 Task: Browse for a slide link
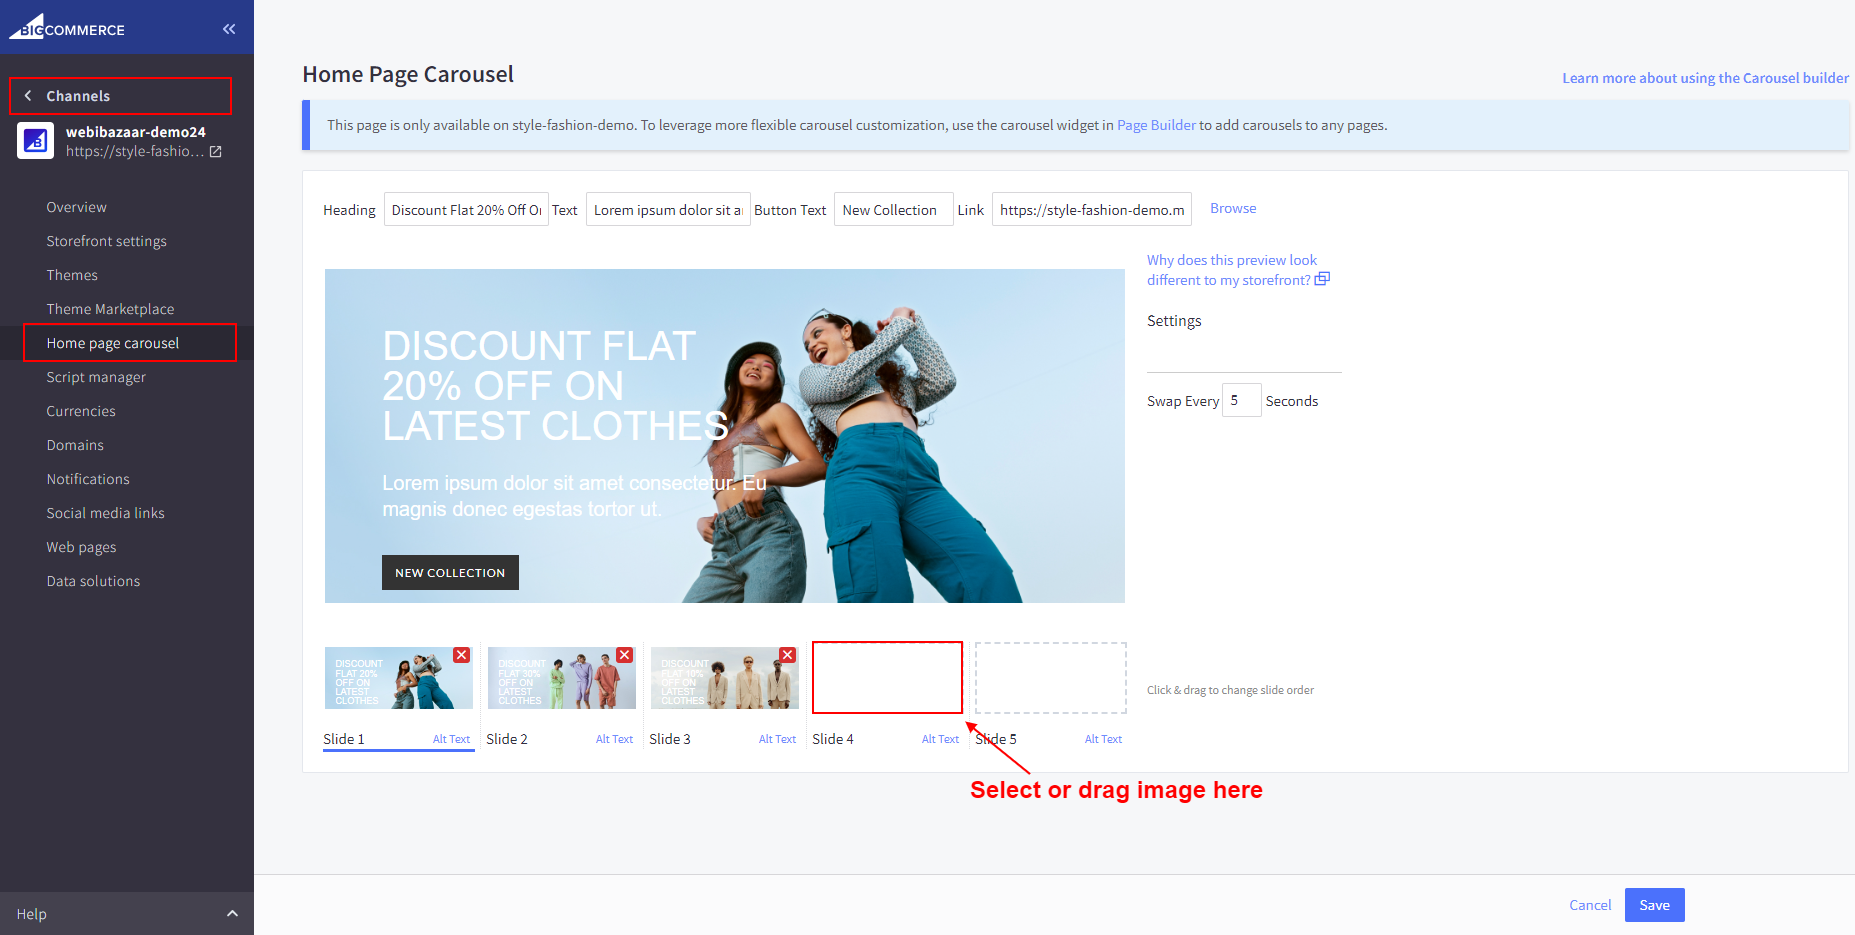(x=1232, y=208)
